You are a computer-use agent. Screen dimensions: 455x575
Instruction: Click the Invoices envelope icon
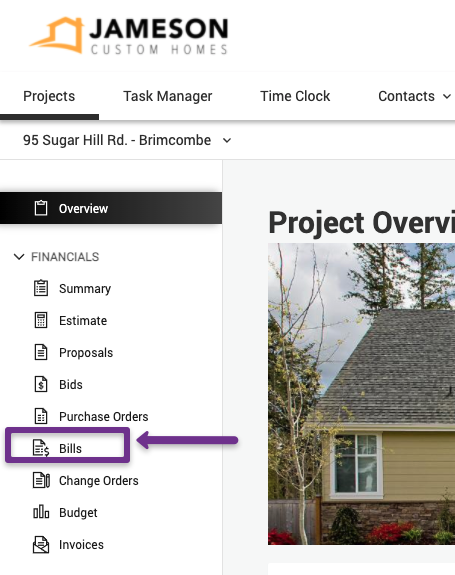(x=41, y=544)
